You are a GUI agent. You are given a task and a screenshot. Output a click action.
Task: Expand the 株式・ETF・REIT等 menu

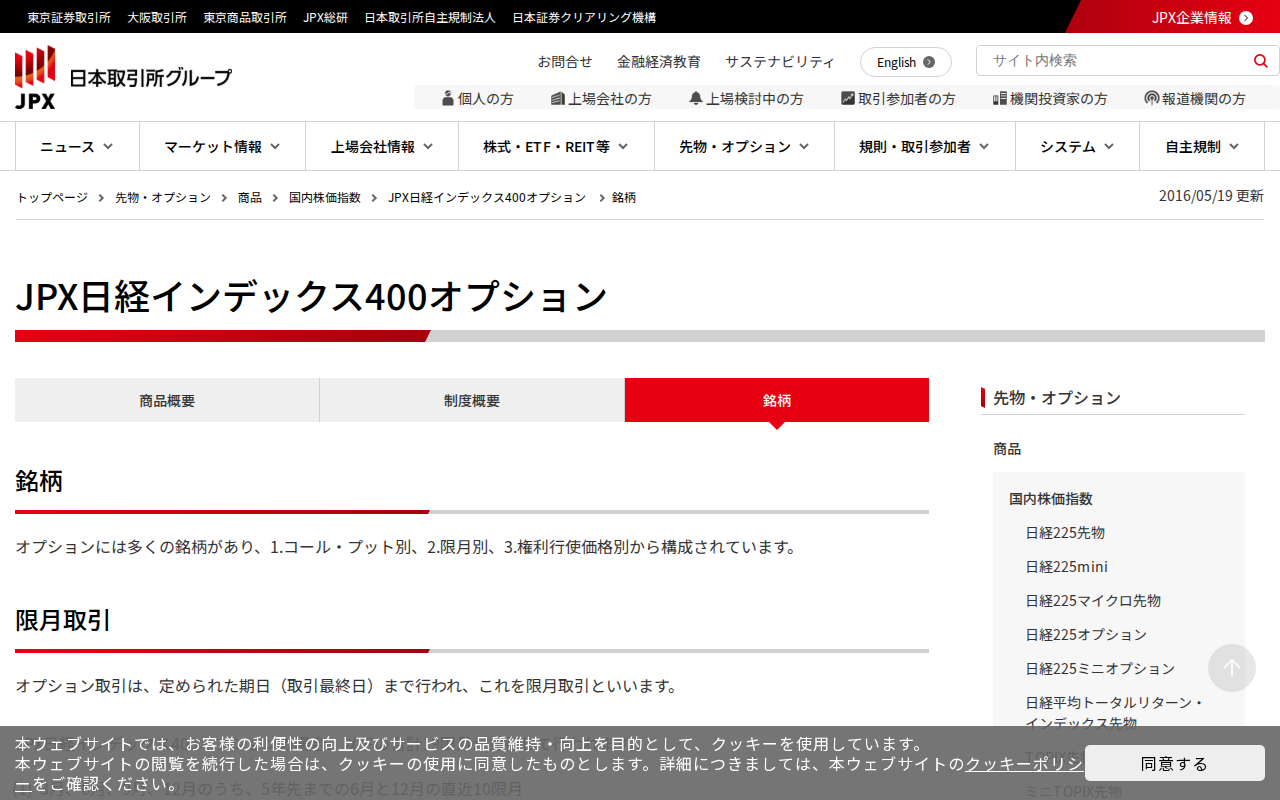coord(556,146)
